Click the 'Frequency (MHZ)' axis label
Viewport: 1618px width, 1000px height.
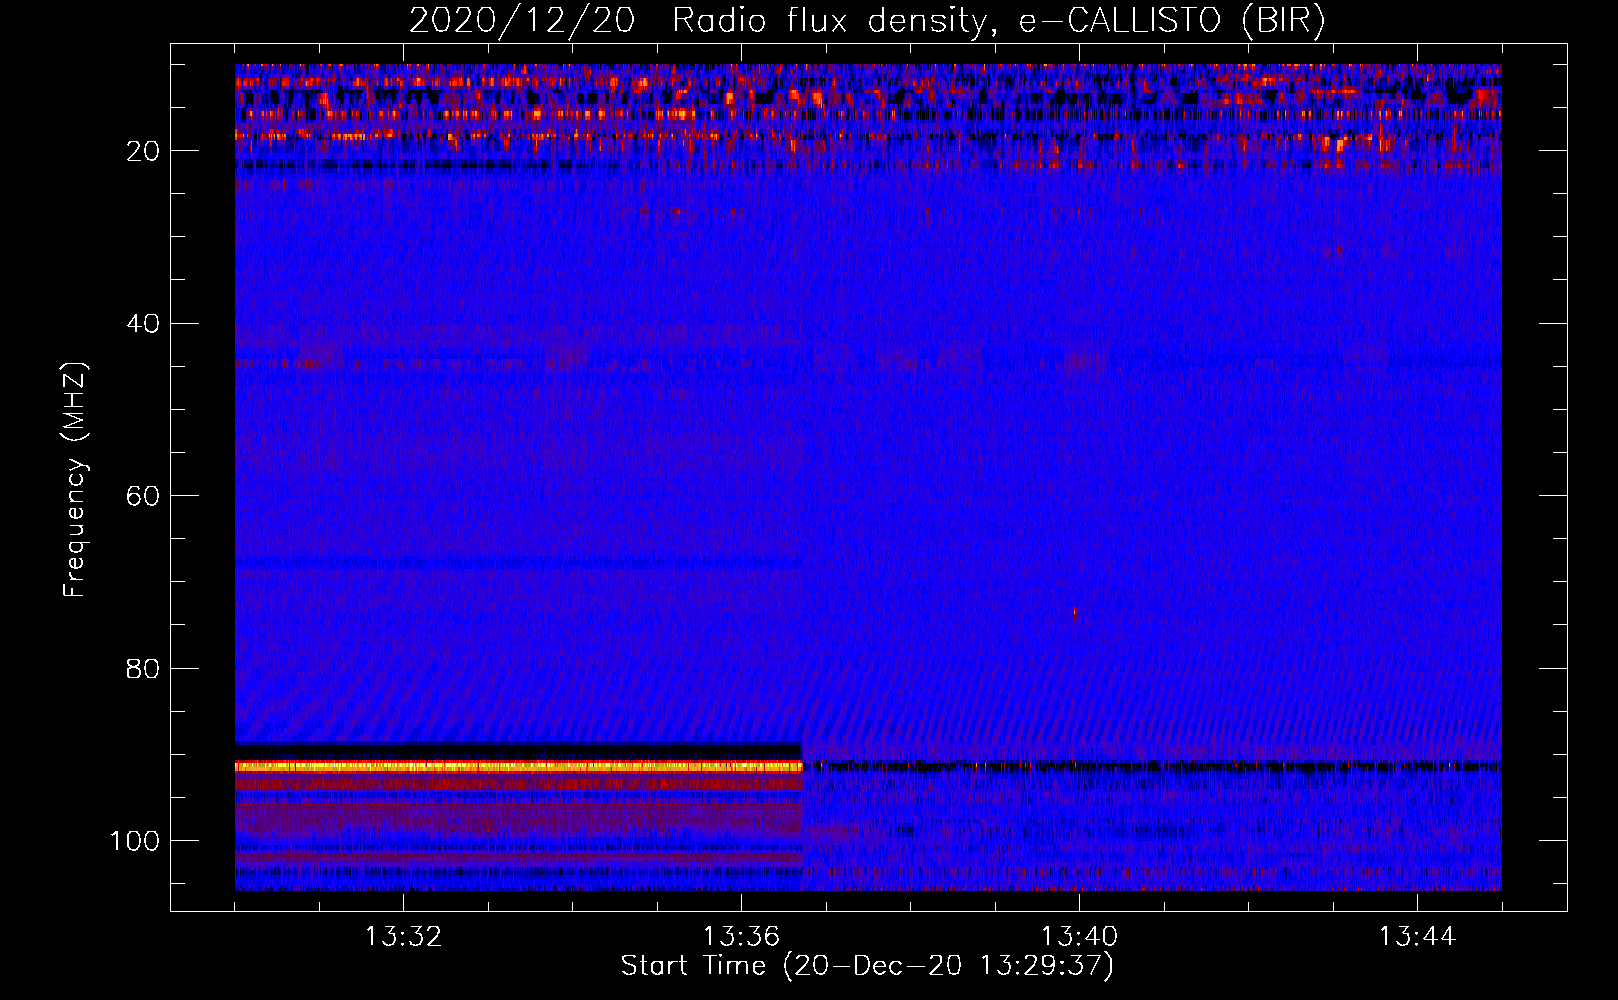(75, 480)
